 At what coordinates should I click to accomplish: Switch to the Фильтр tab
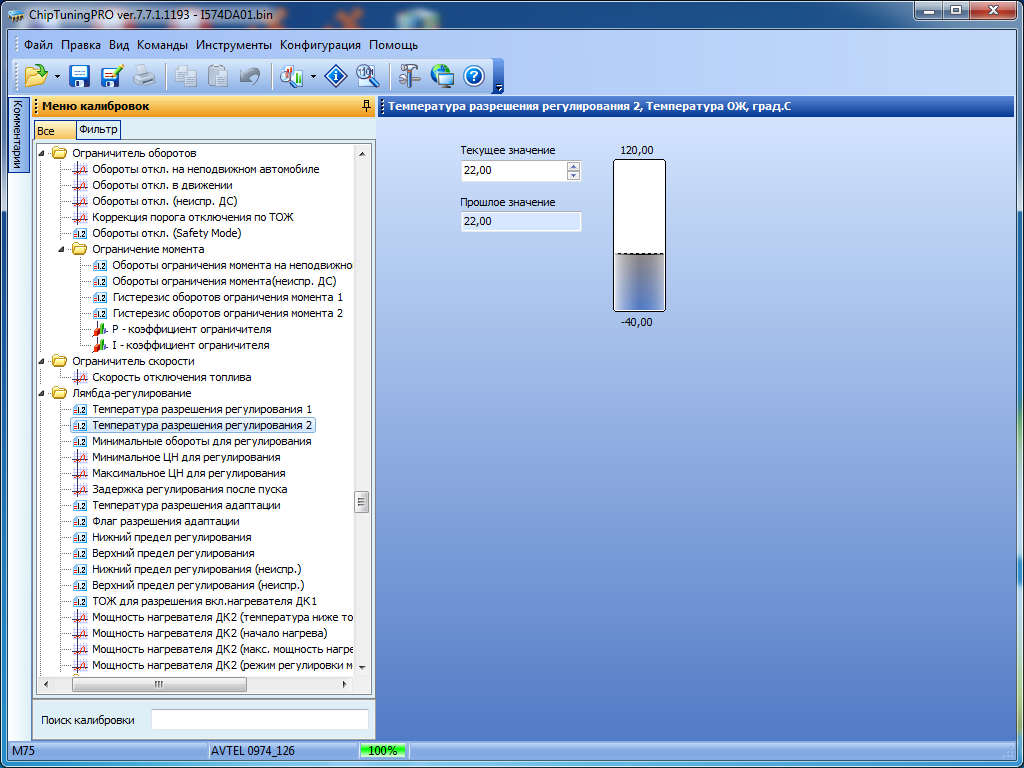pyautogui.click(x=98, y=130)
